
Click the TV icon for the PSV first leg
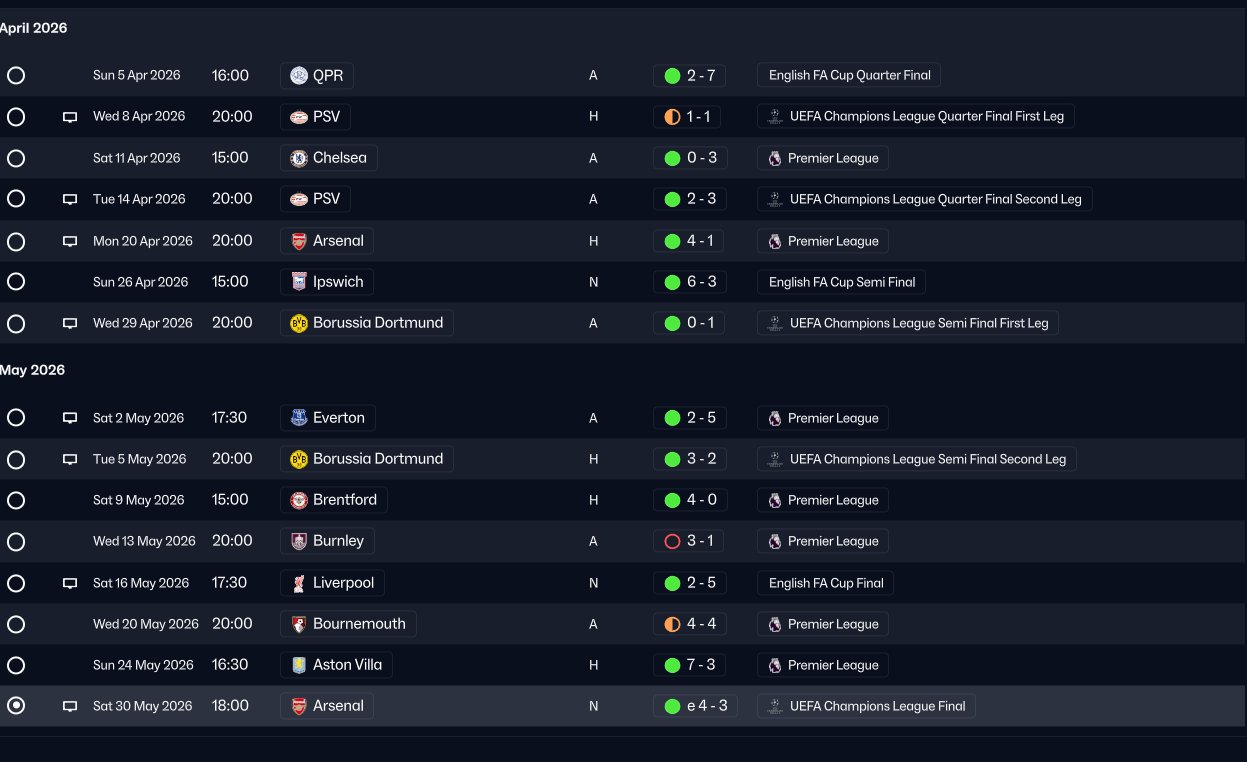click(70, 117)
